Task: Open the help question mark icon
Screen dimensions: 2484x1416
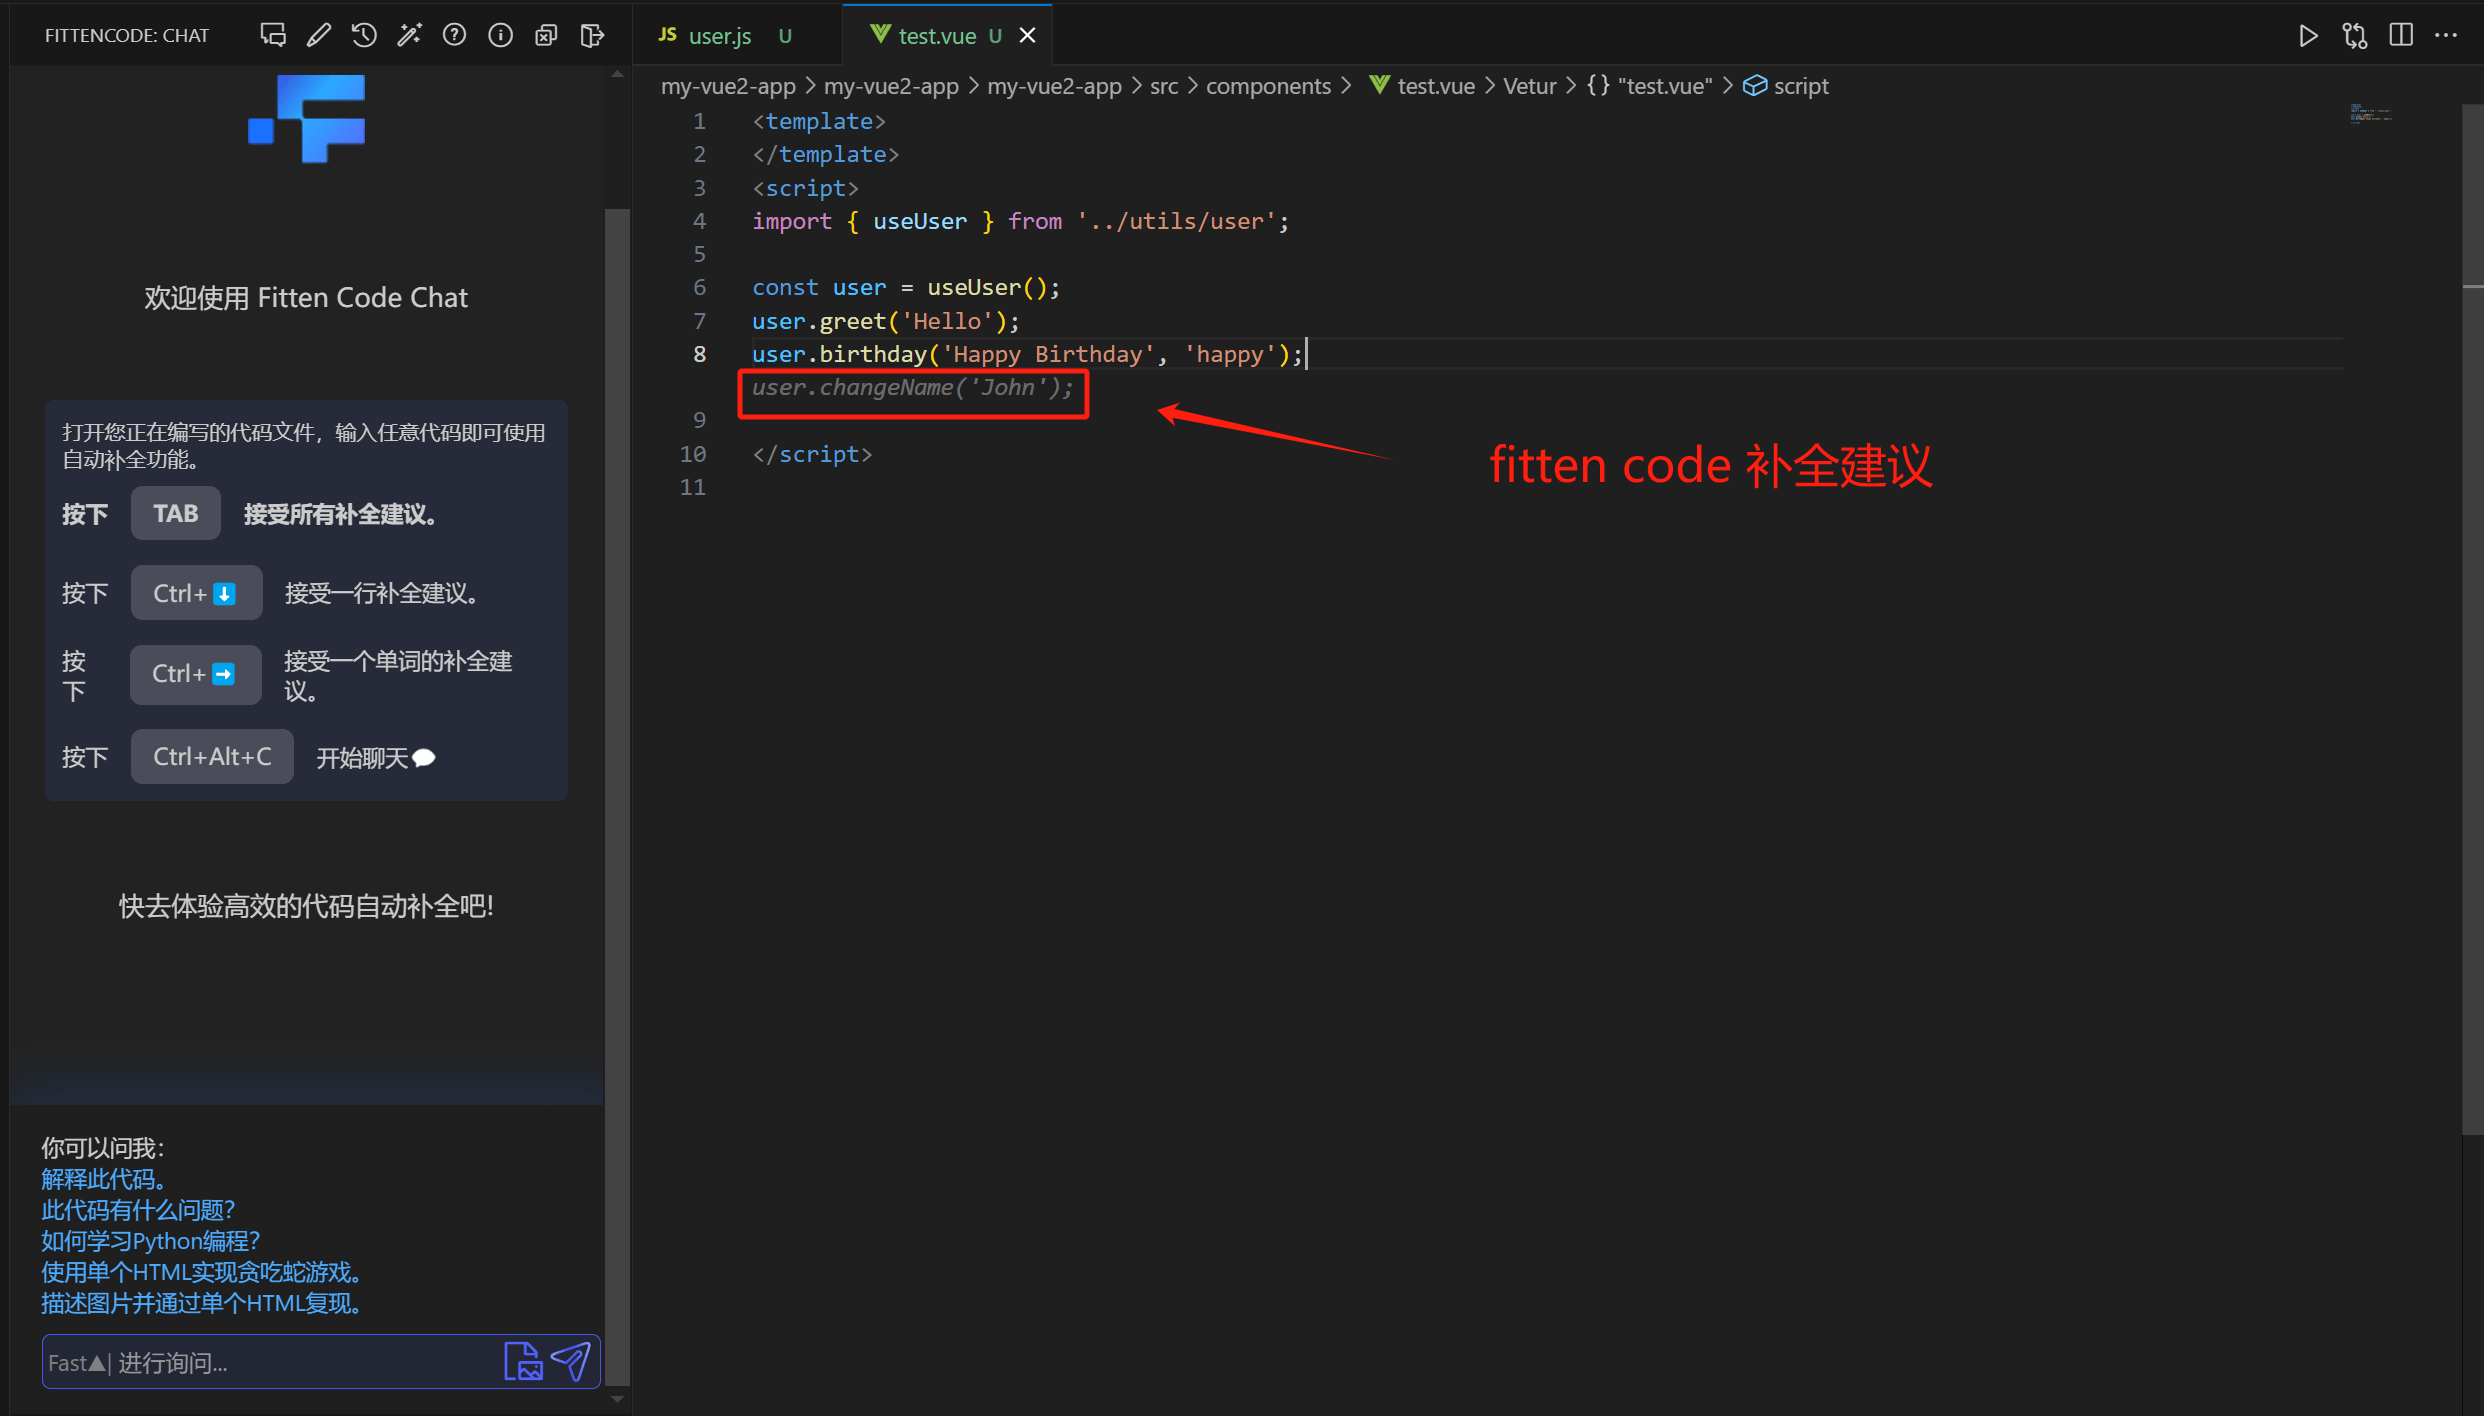Action: 455,35
